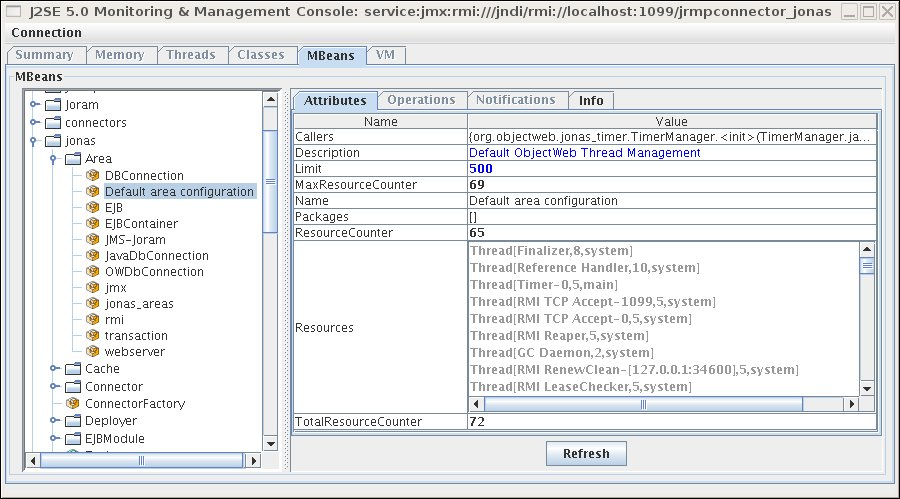Expand the Cache tree node
The width and height of the screenshot is (900, 499).
54,369
